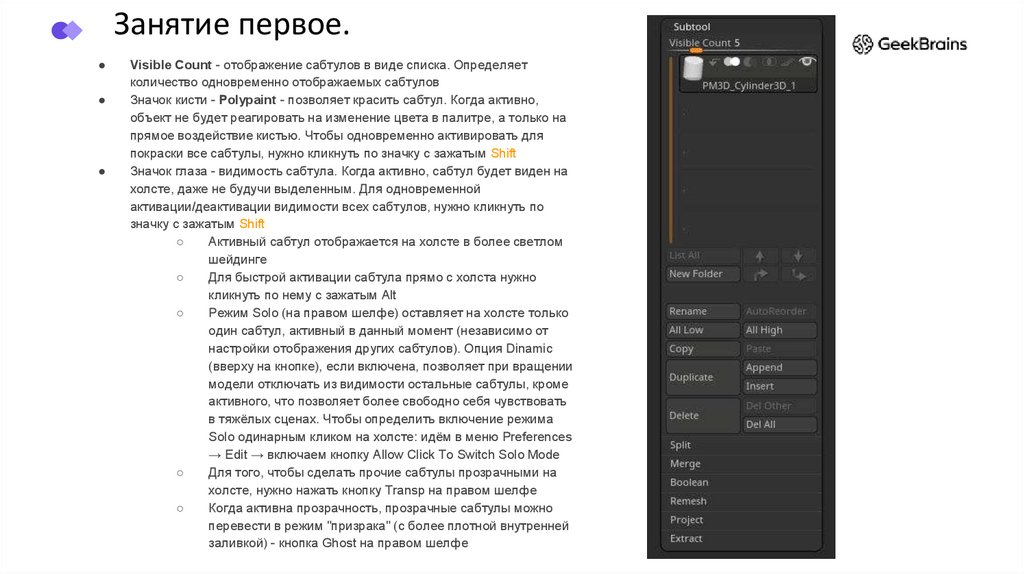Click the cylinder thumbnail of the subtool
Screen dimensions: 1024x574
pyautogui.click(x=692, y=69)
